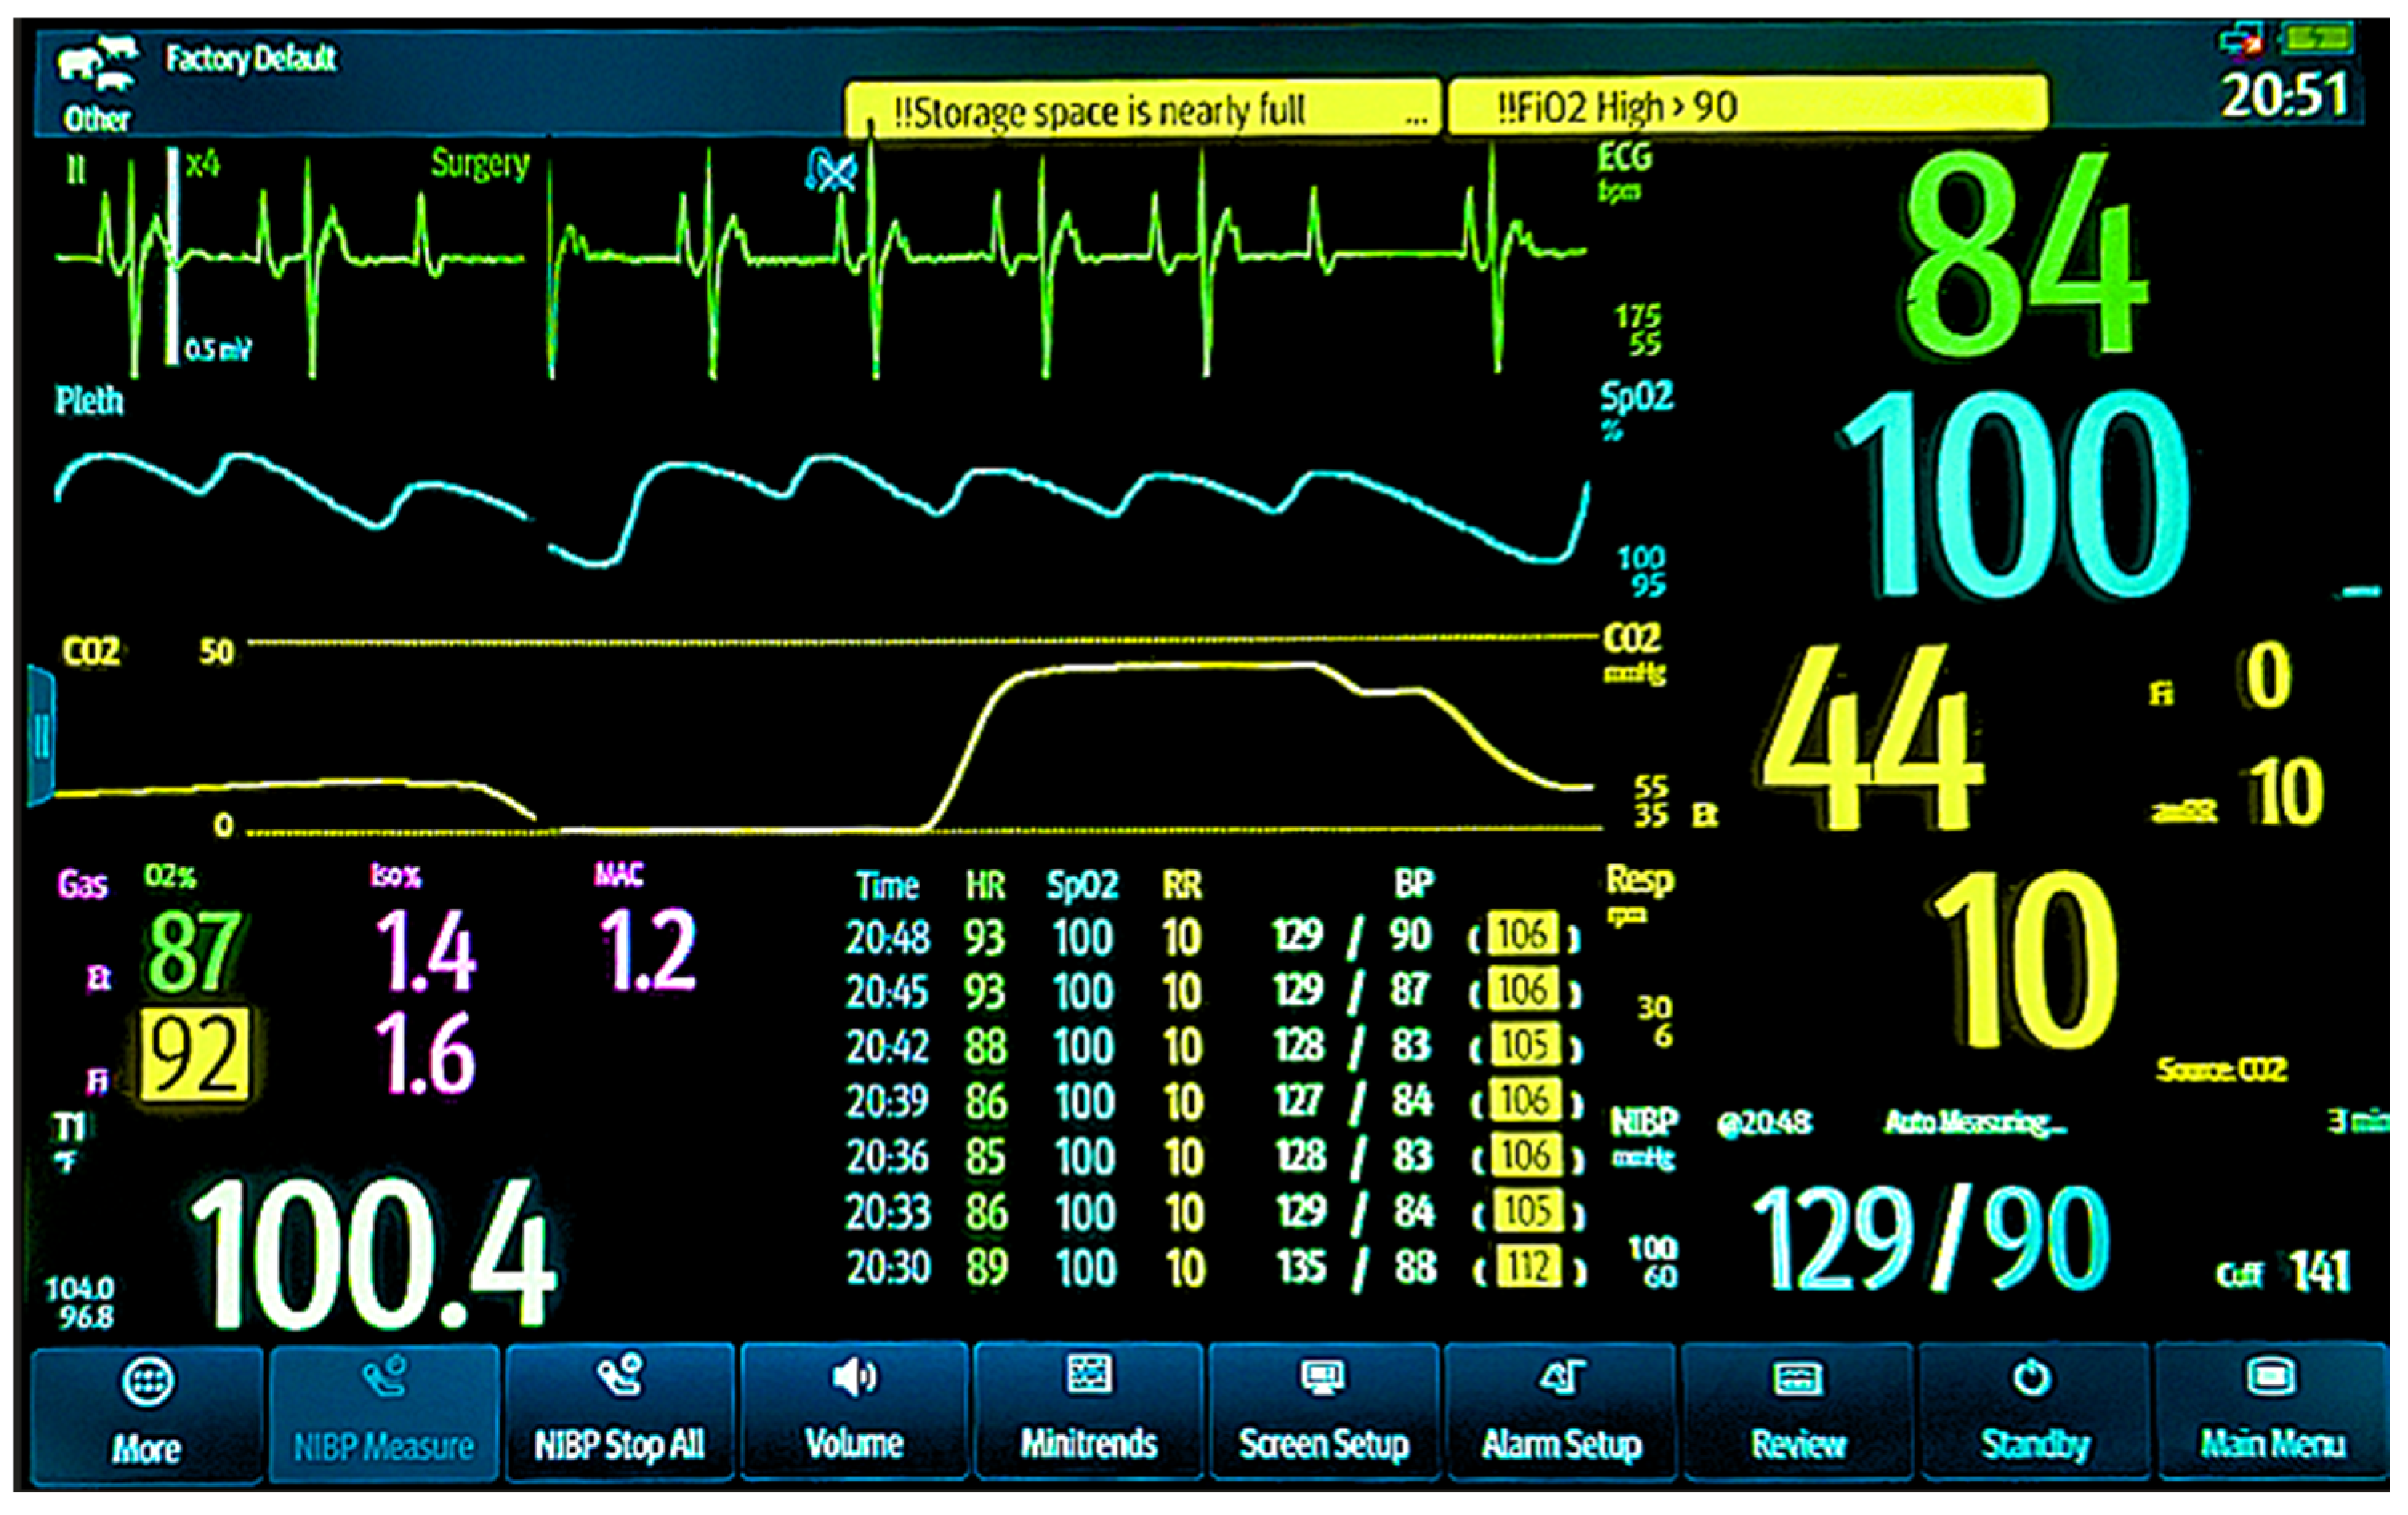The width and height of the screenshot is (2408, 1515).
Task: Open Screen Setup
Action: (x=1324, y=1412)
